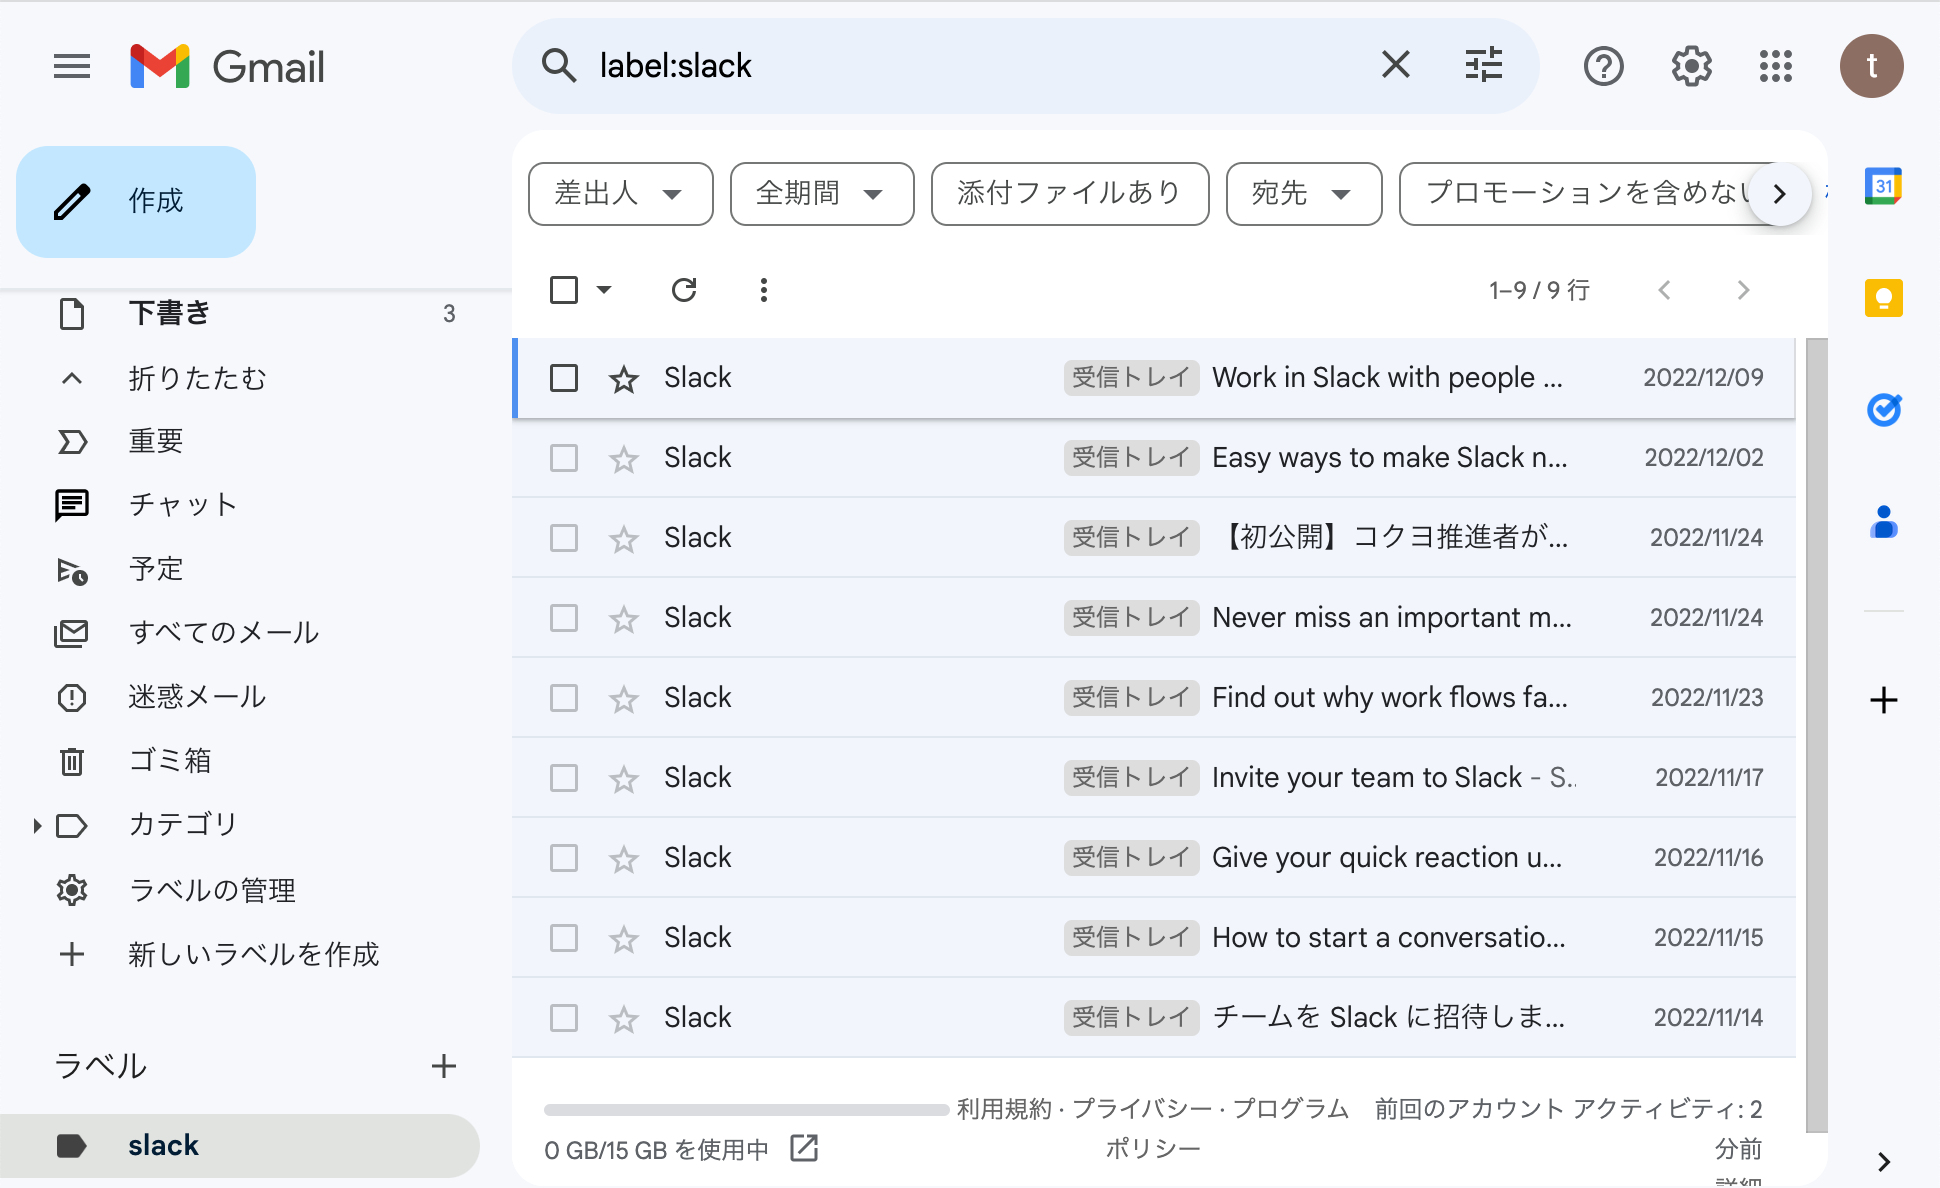
Task: Star the 'How to start a conversation' email
Action: click(624, 939)
